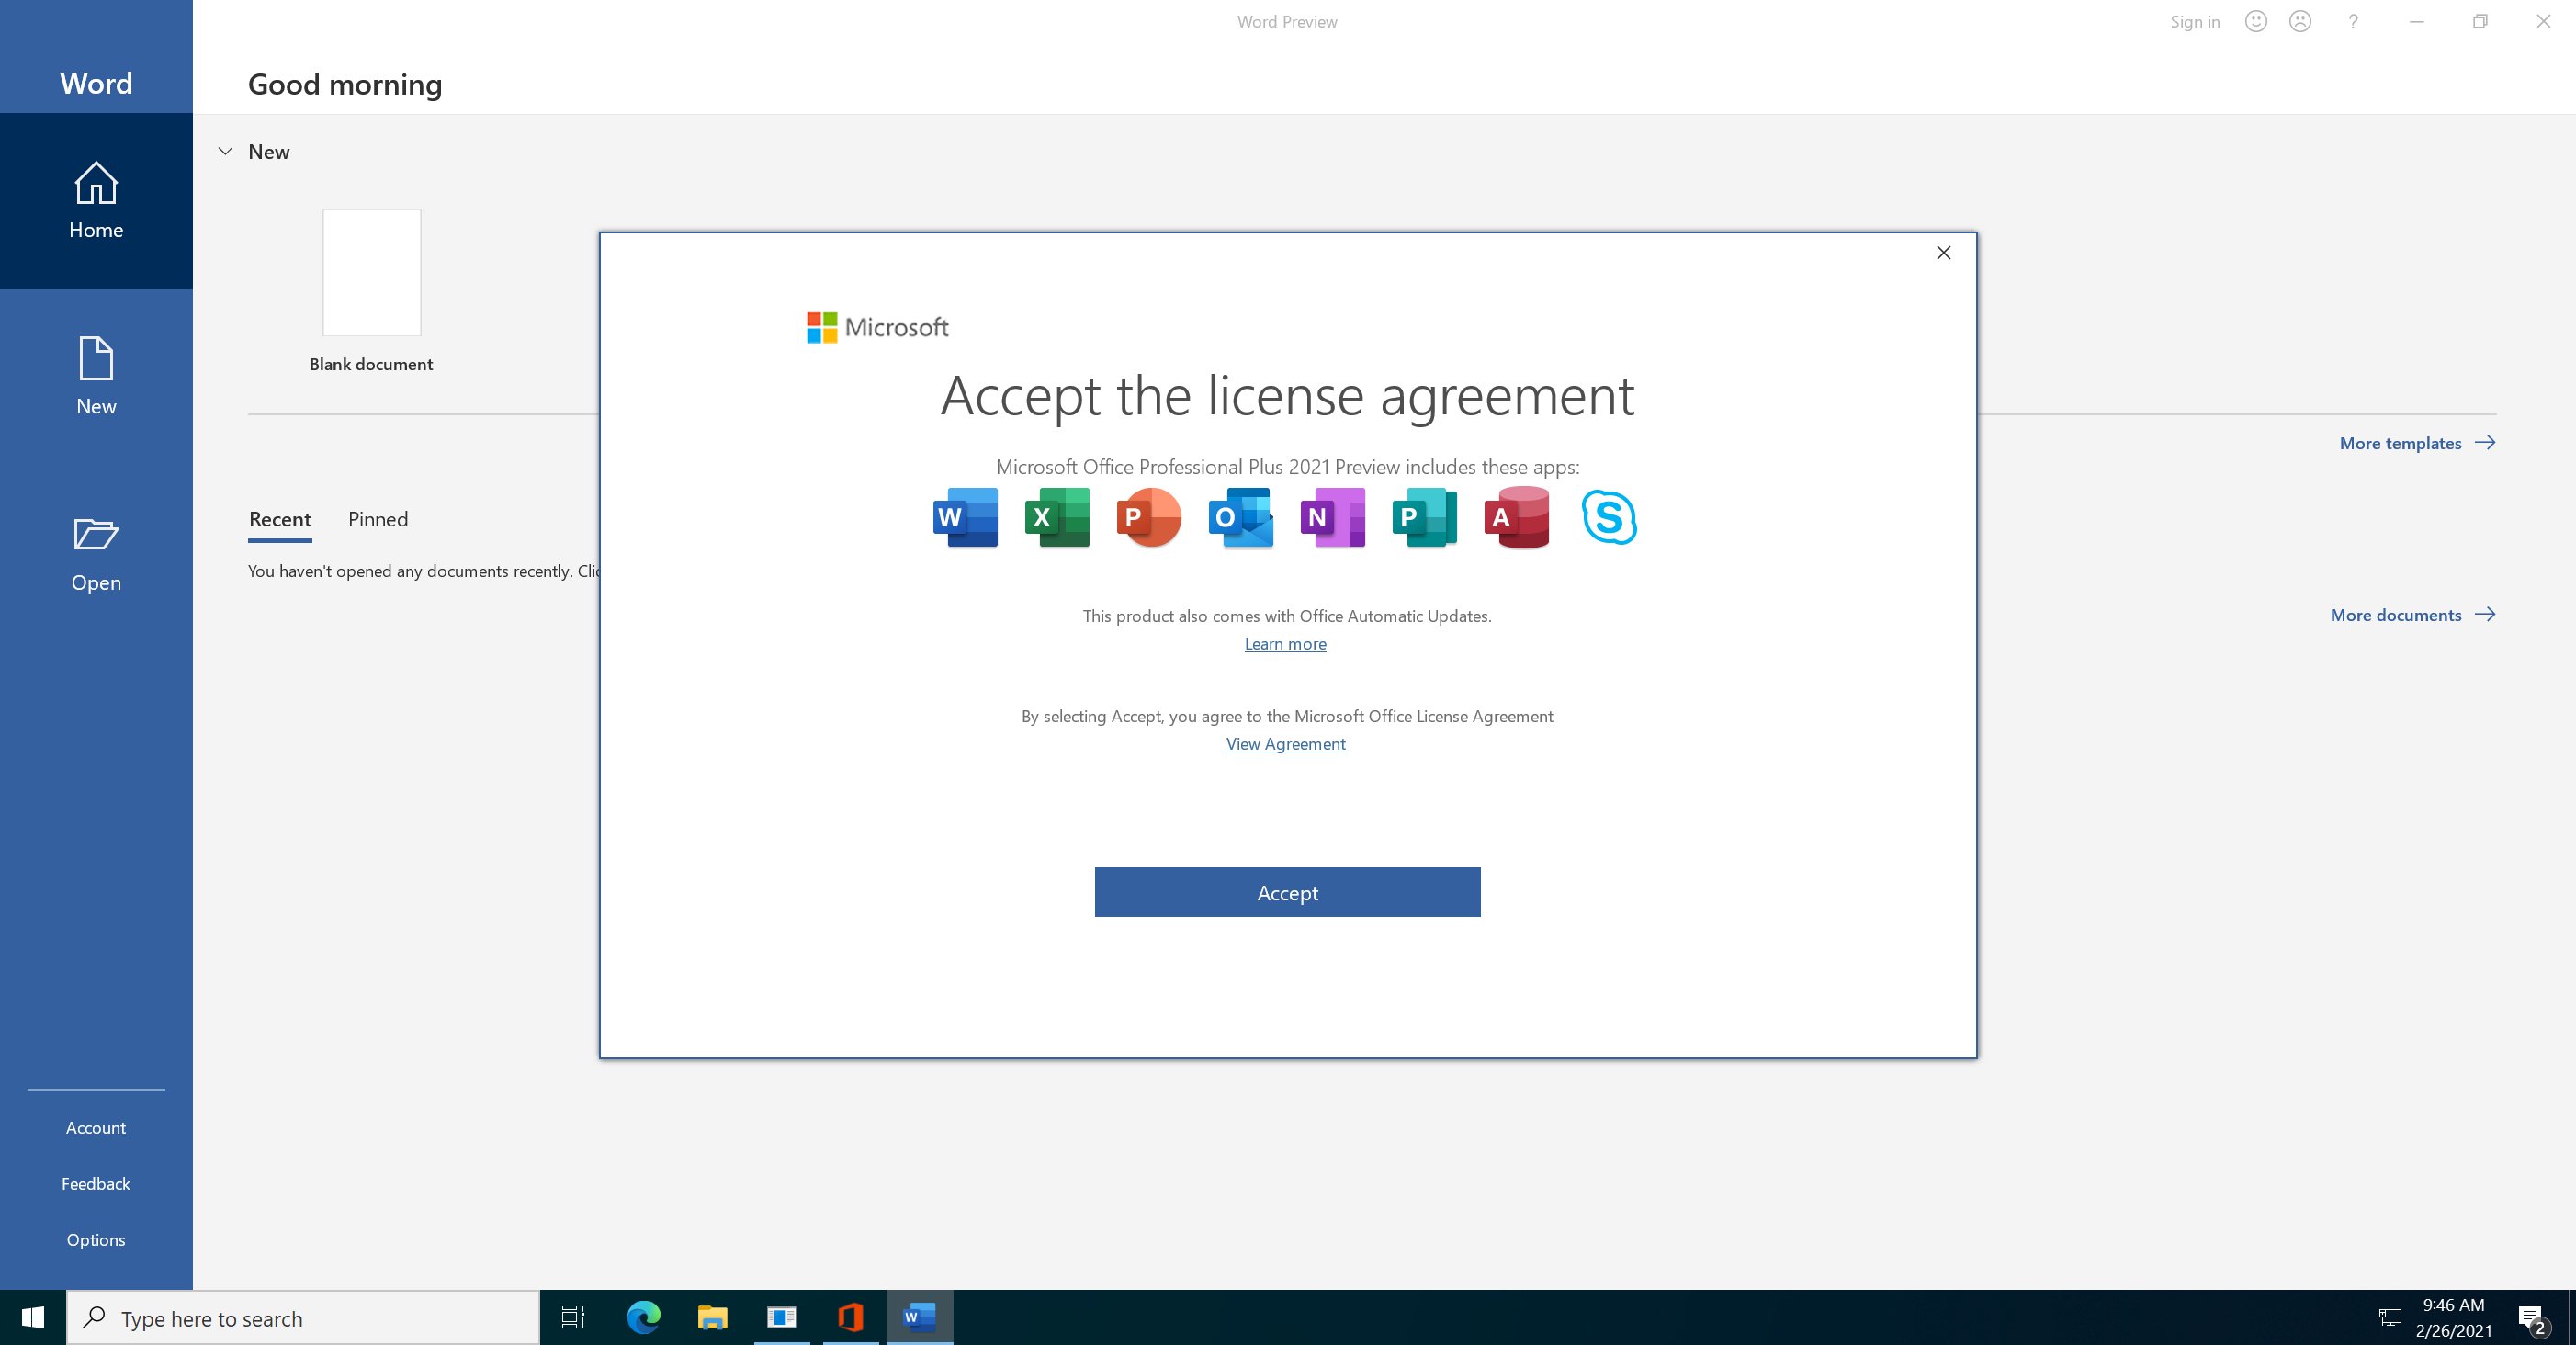
Task: Switch to the Recent tab
Action: [x=280, y=519]
